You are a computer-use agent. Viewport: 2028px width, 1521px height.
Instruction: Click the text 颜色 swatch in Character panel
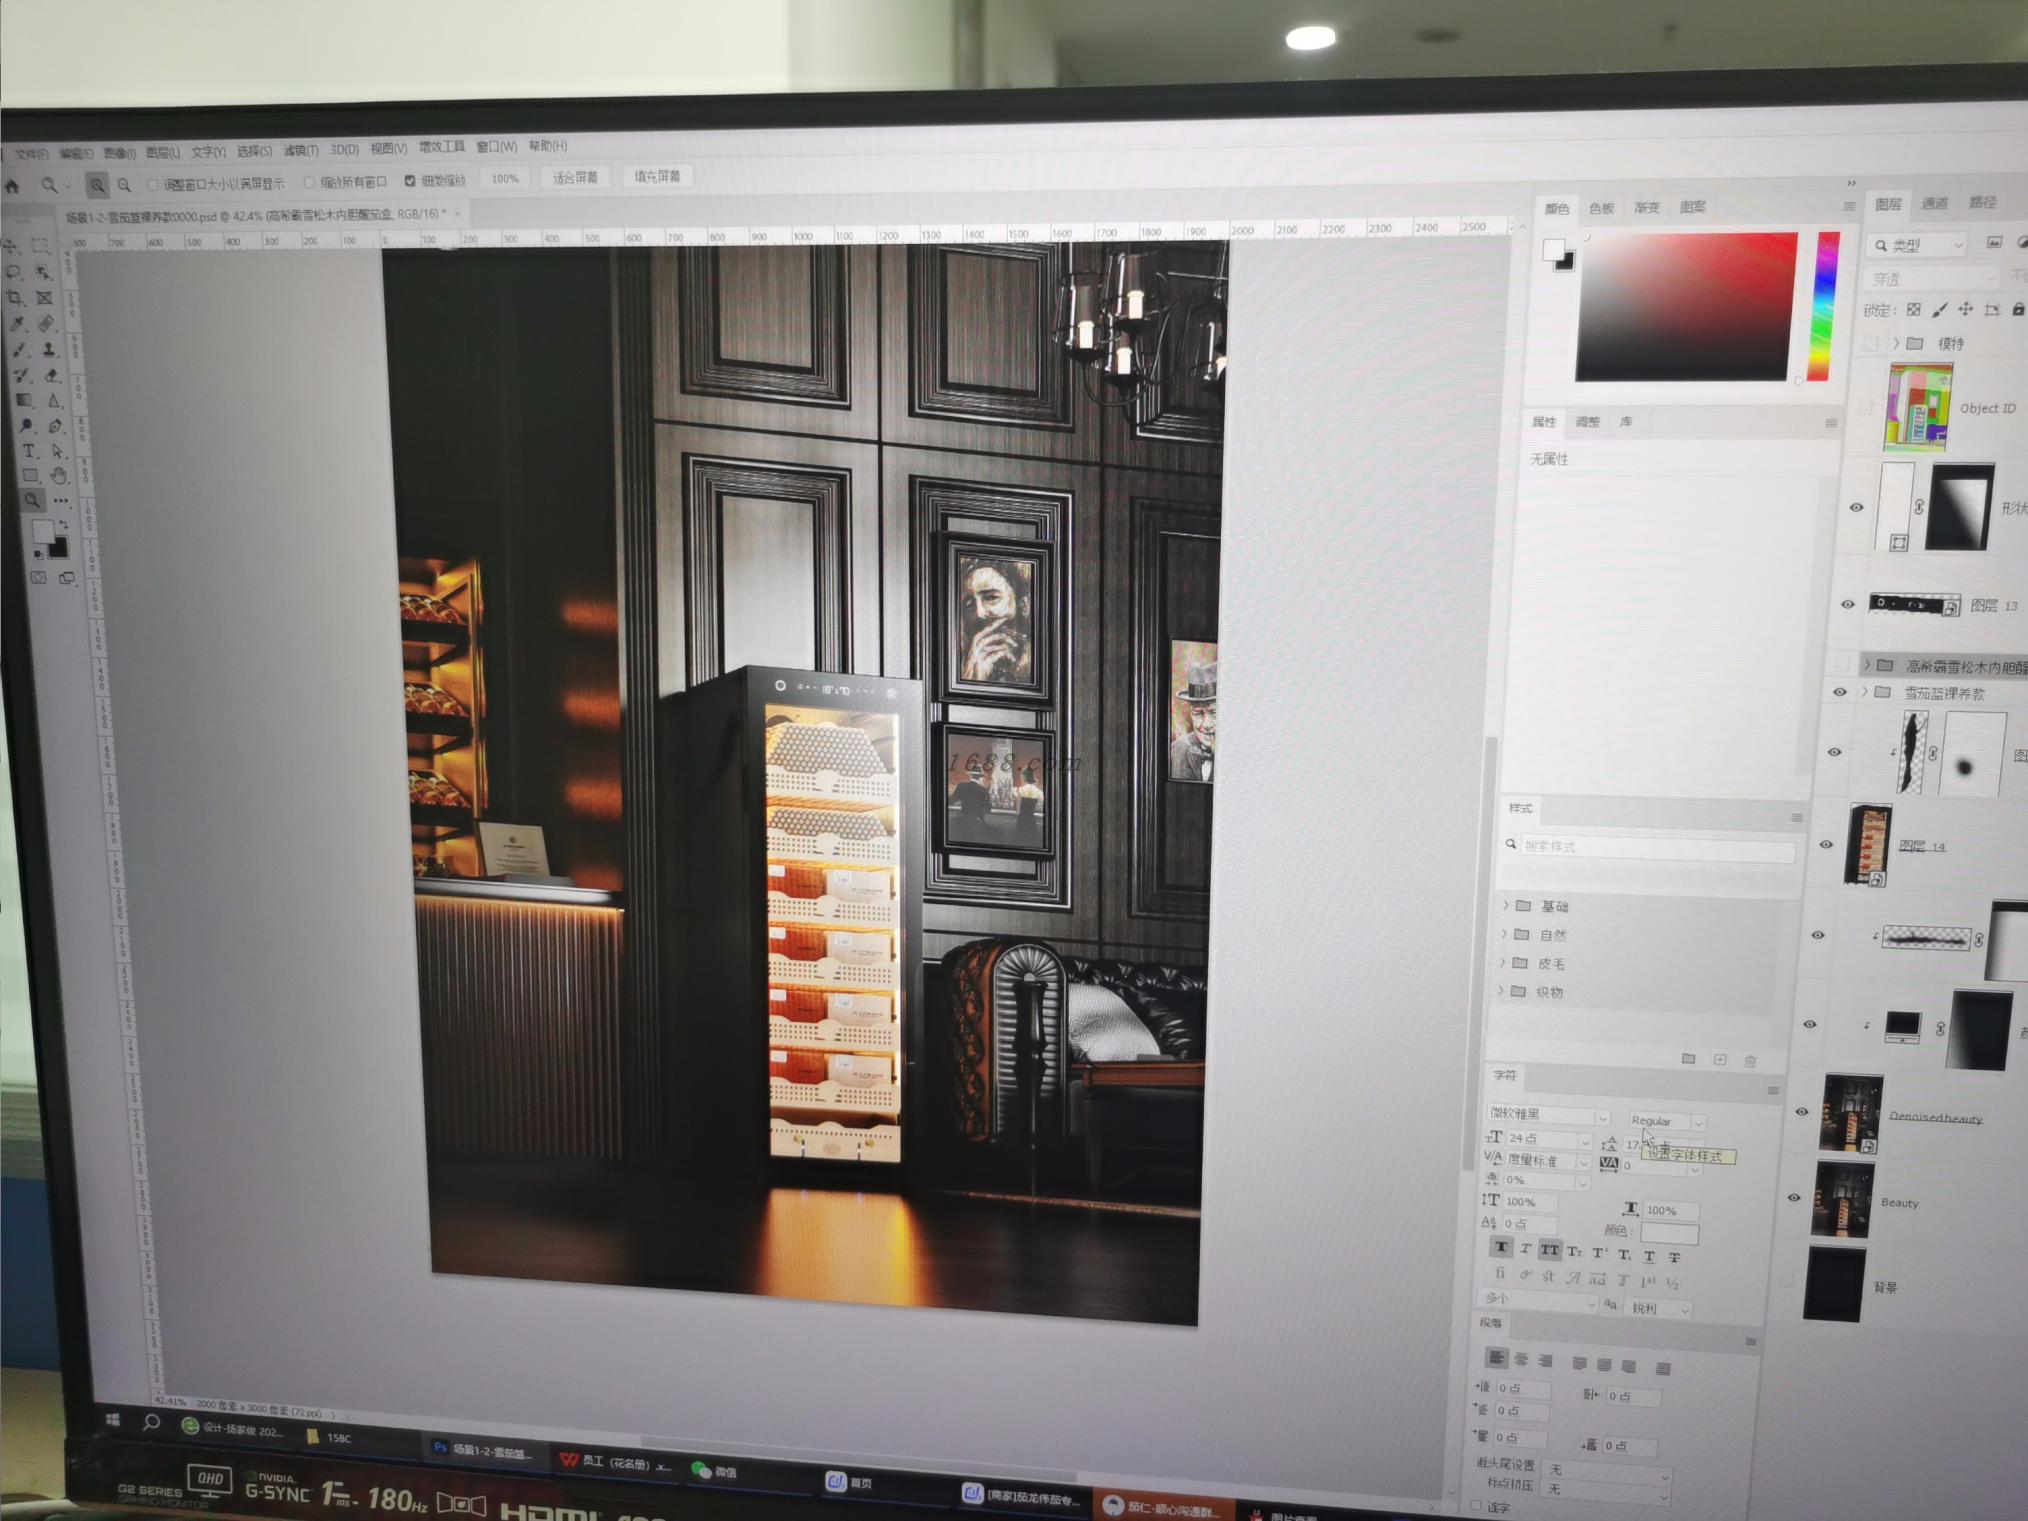(1668, 1233)
